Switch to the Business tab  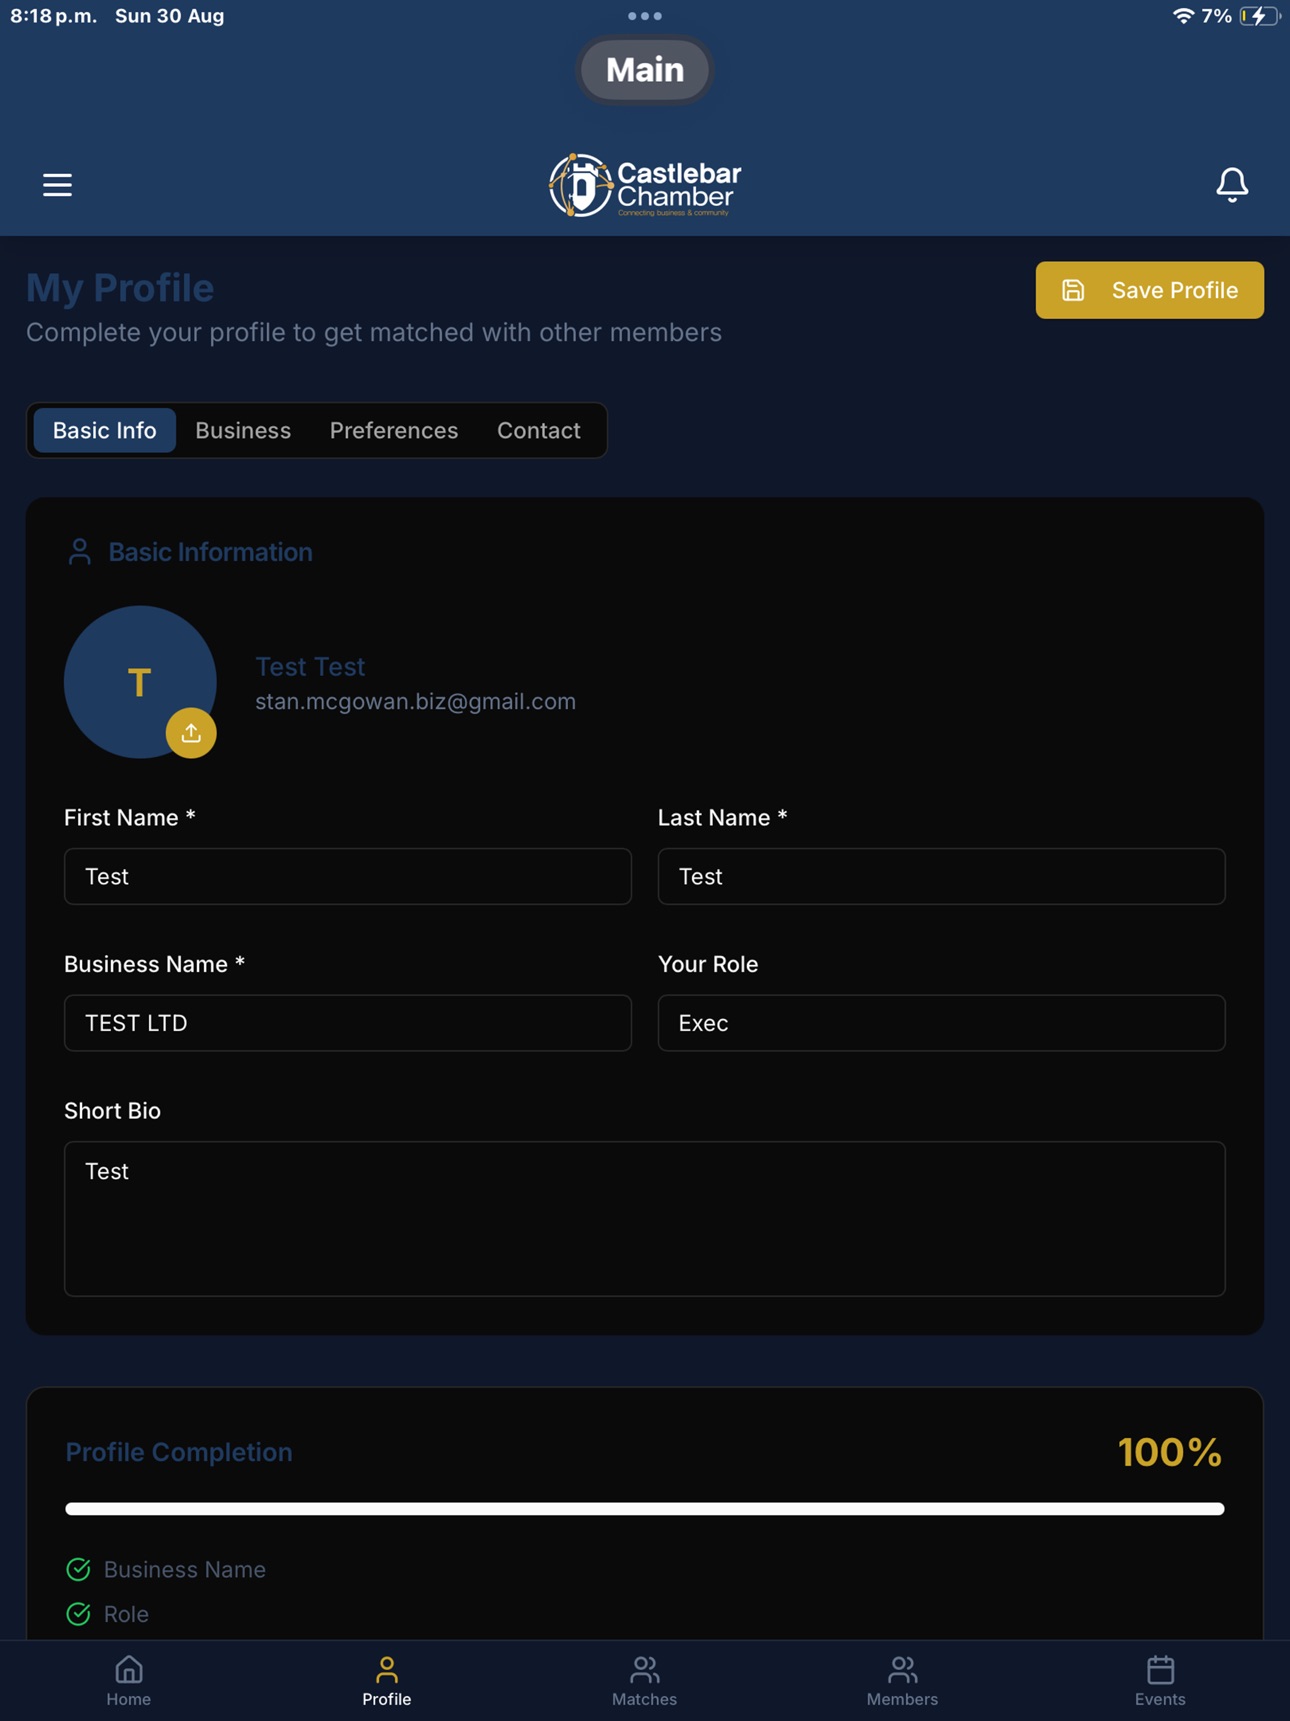tap(243, 430)
